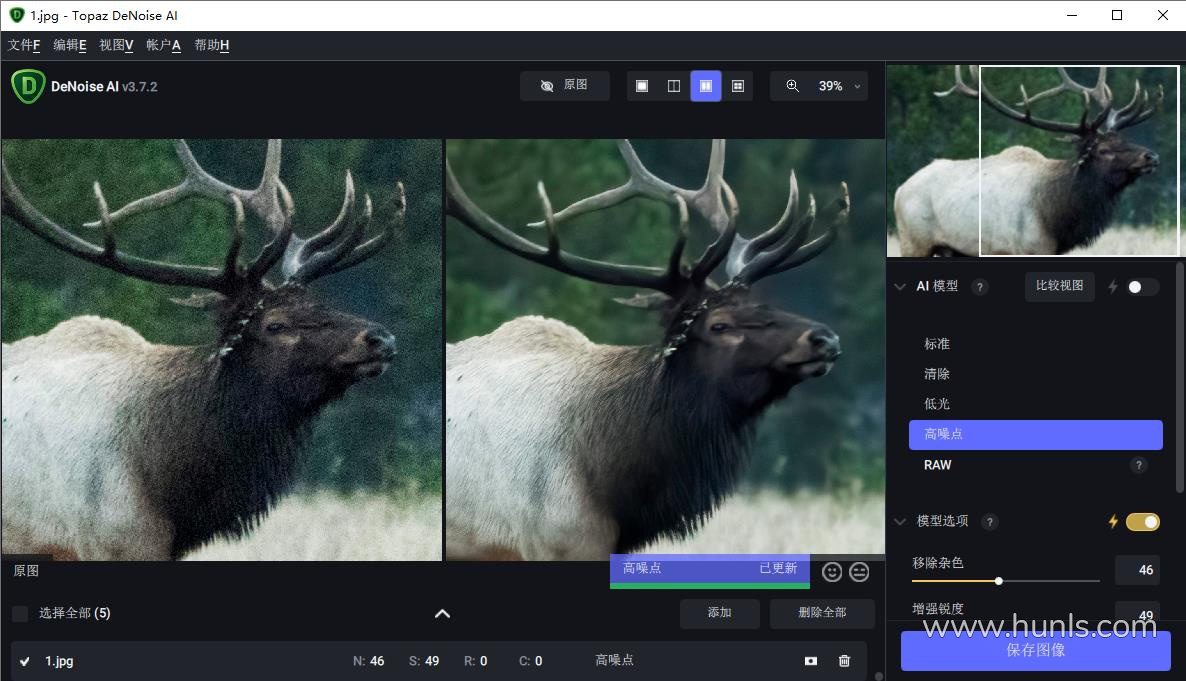Click the 移除杂色 slider handle
Viewport: 1186px width, 681px height.
pyautogui.click(x=998, y=581)
